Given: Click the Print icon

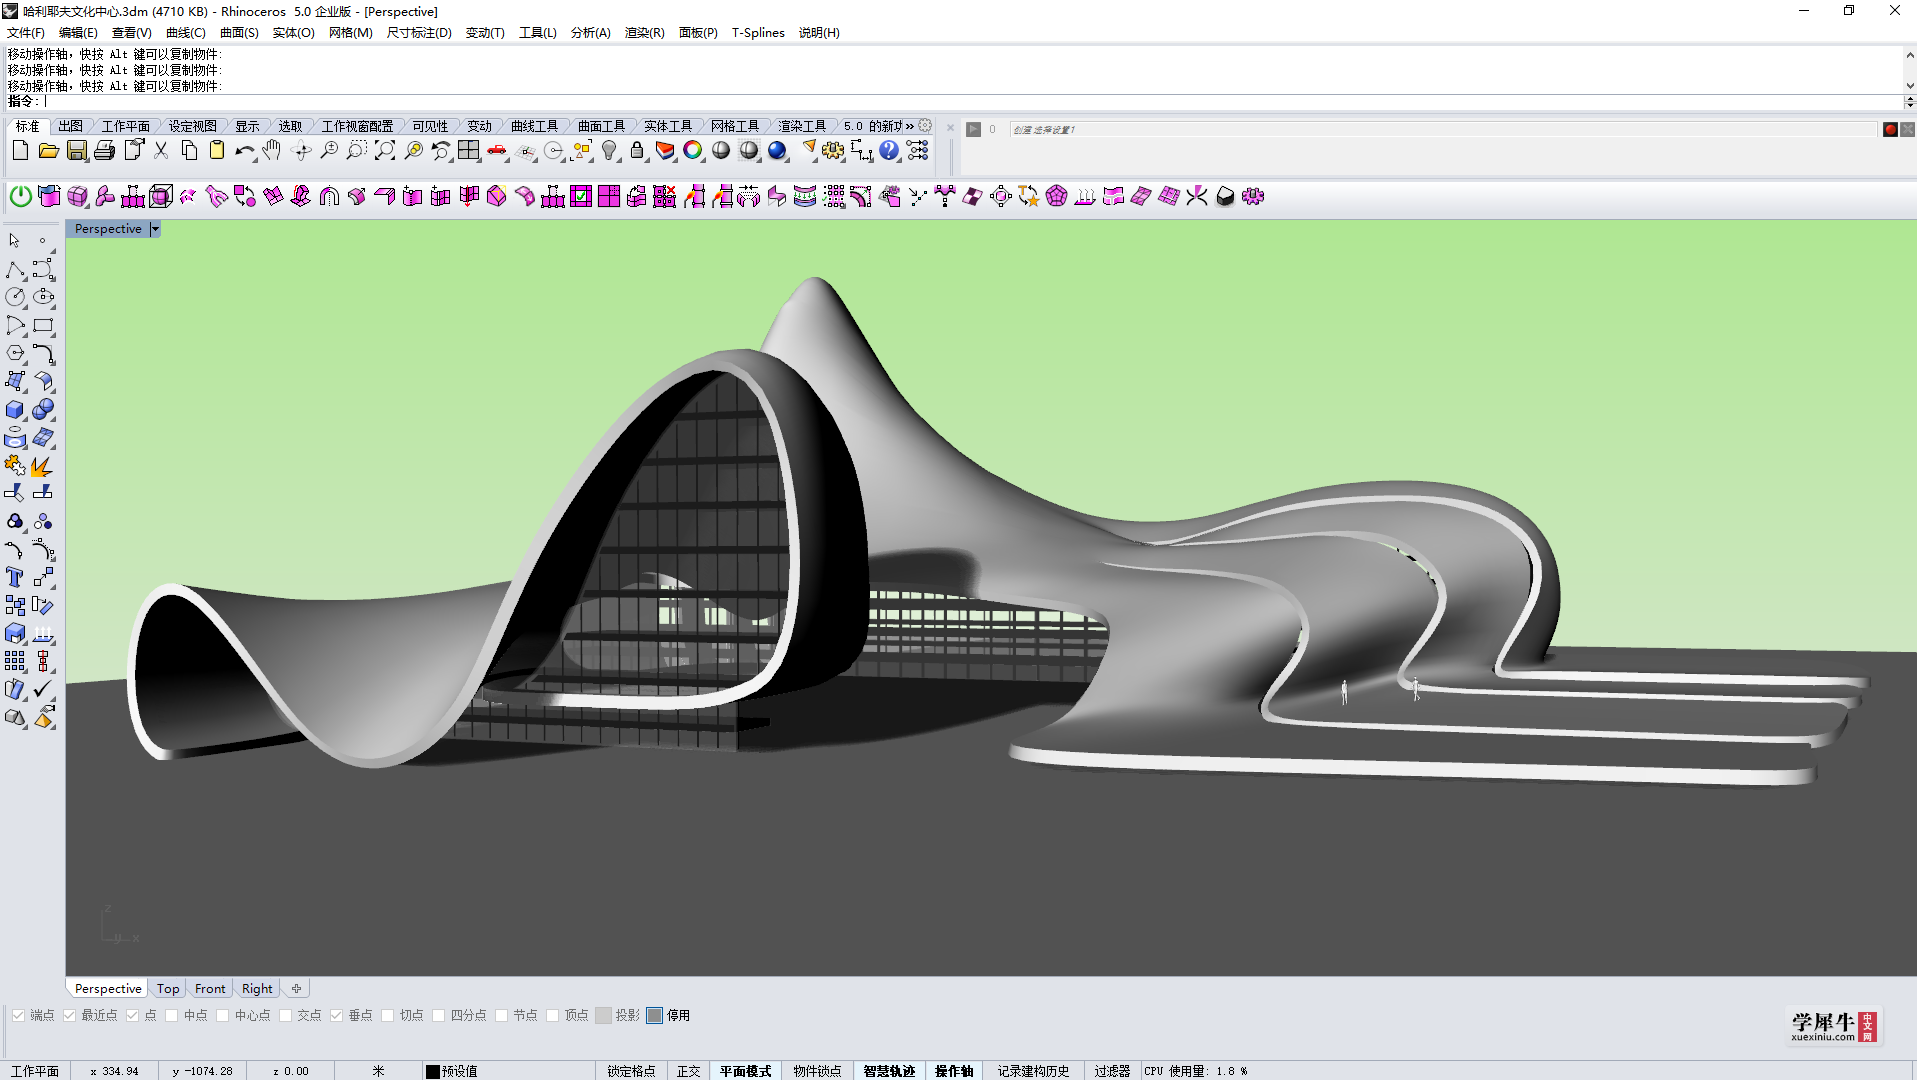Looking at the screenshot, I should click(x=104, y=151).
